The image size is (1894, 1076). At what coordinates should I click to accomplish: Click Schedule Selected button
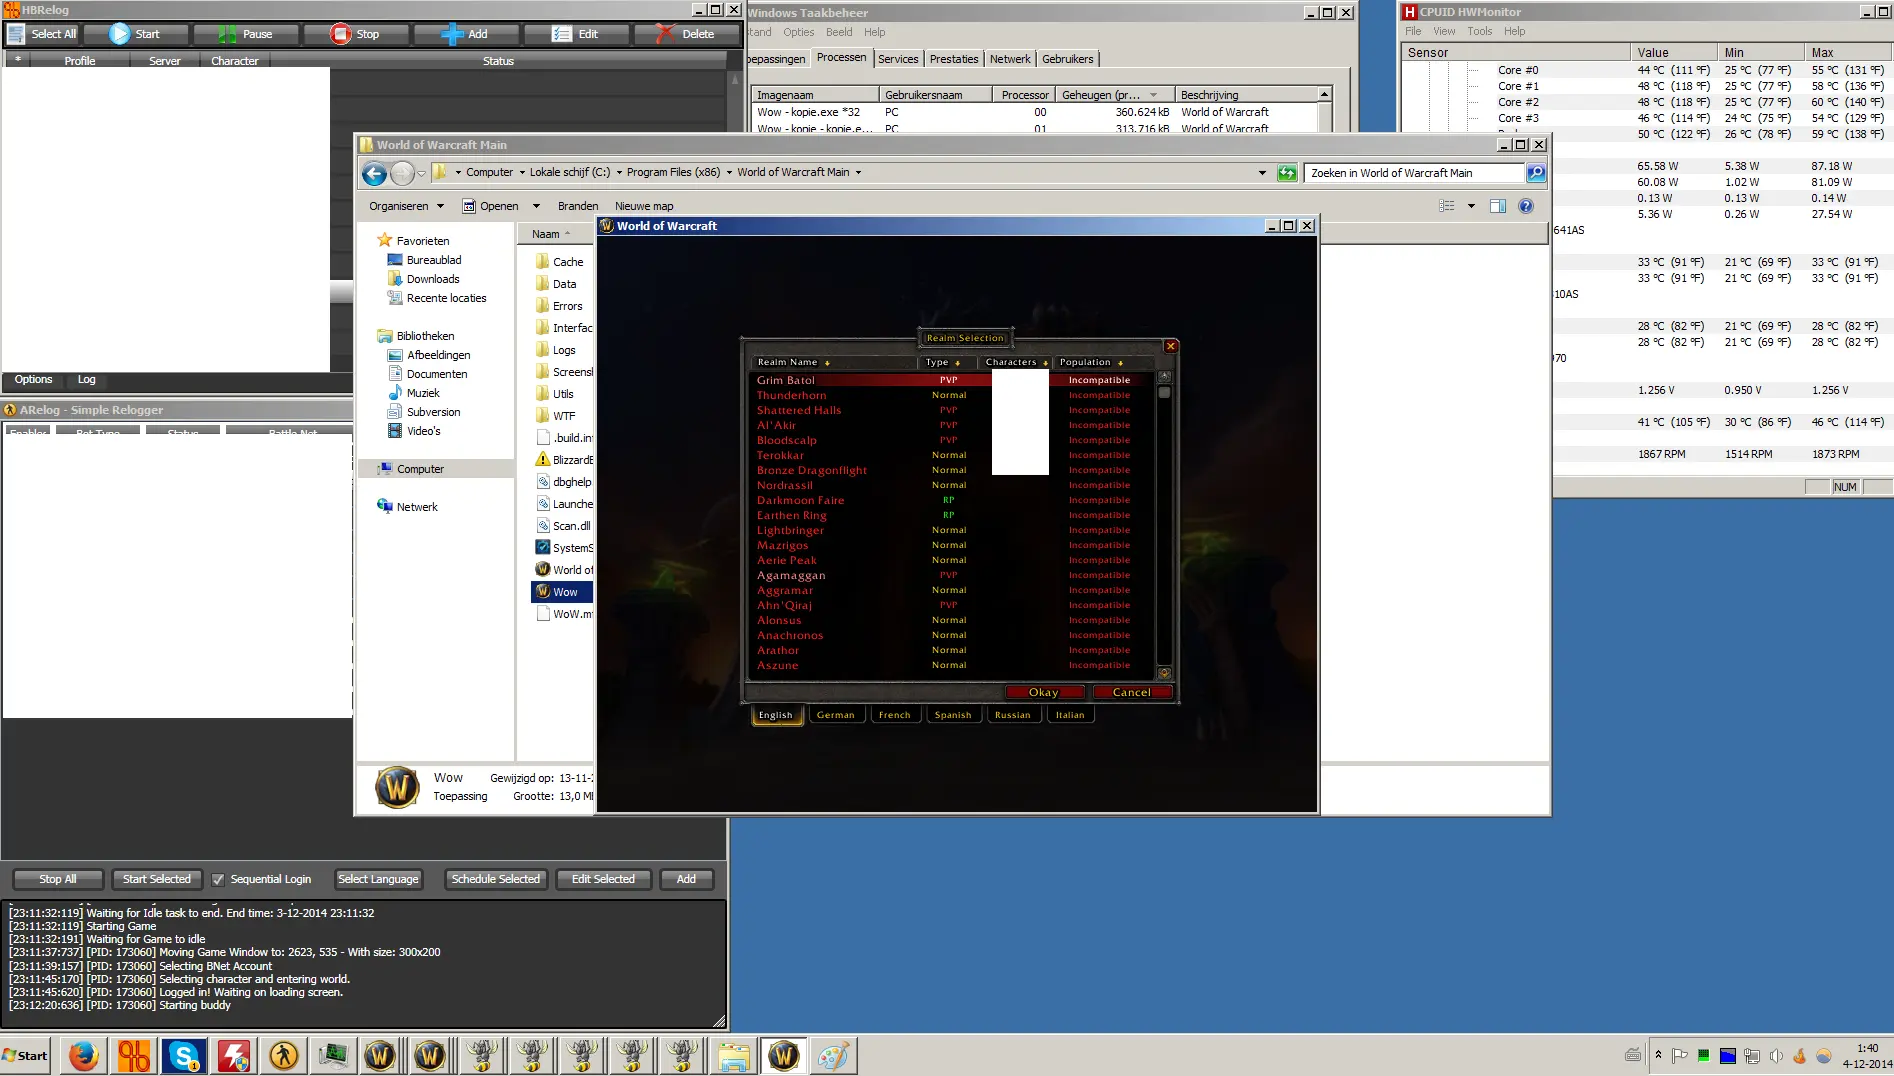click(495, 880)
